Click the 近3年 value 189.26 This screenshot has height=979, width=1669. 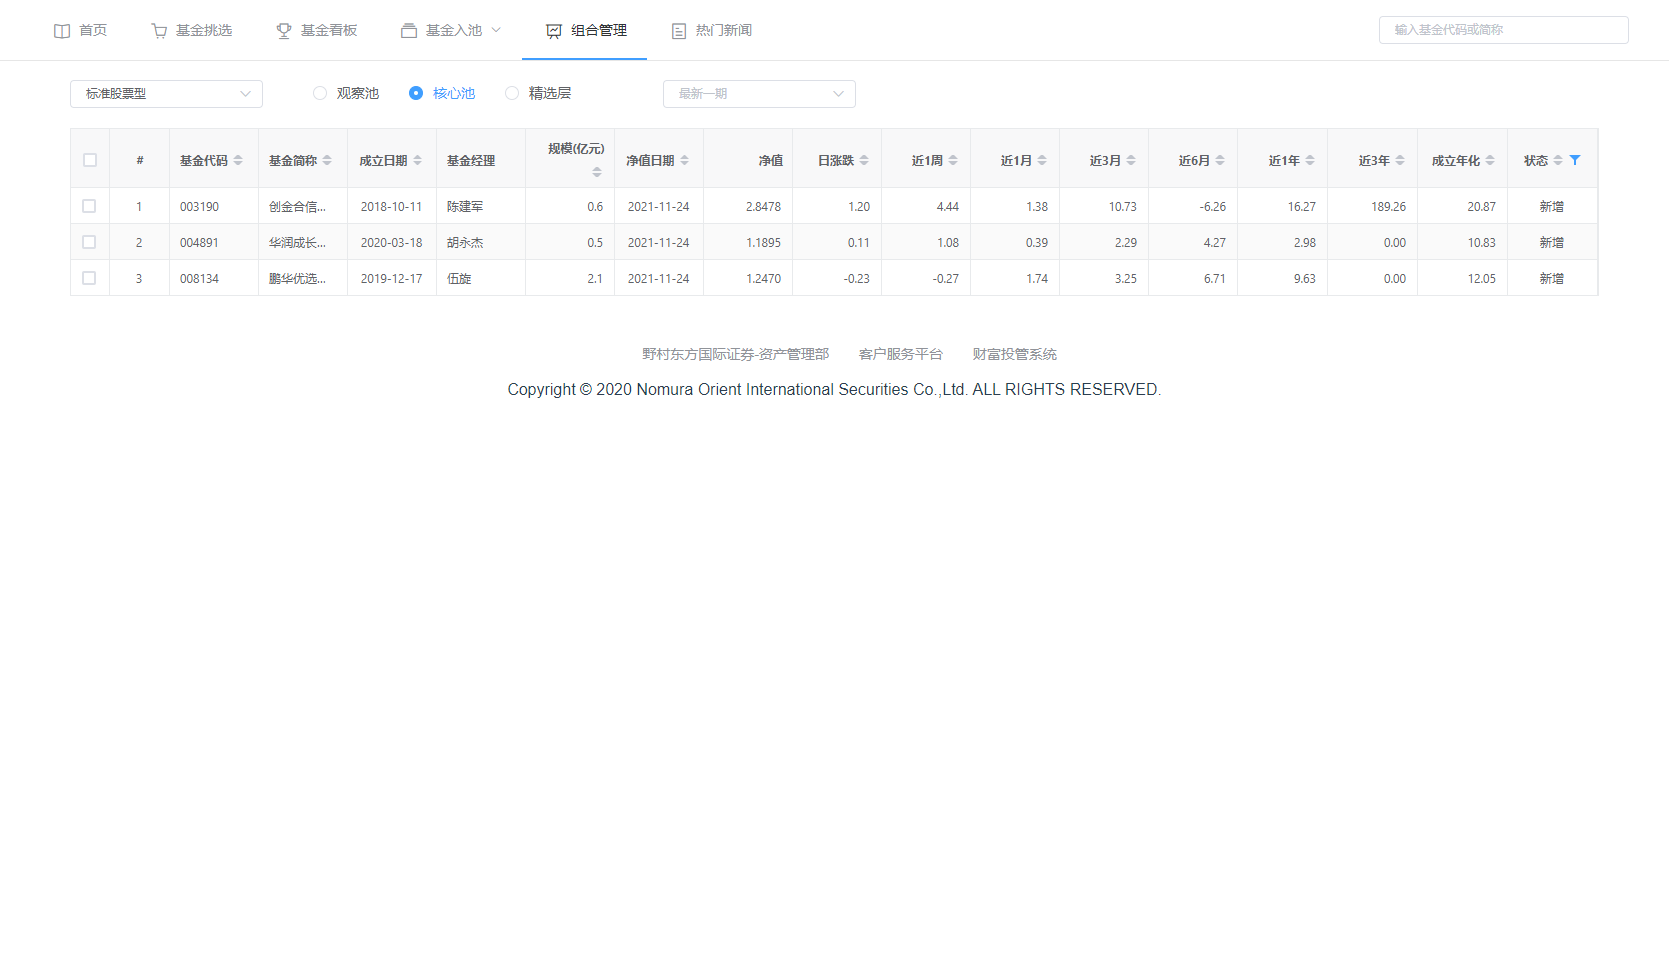[1388, 207]
